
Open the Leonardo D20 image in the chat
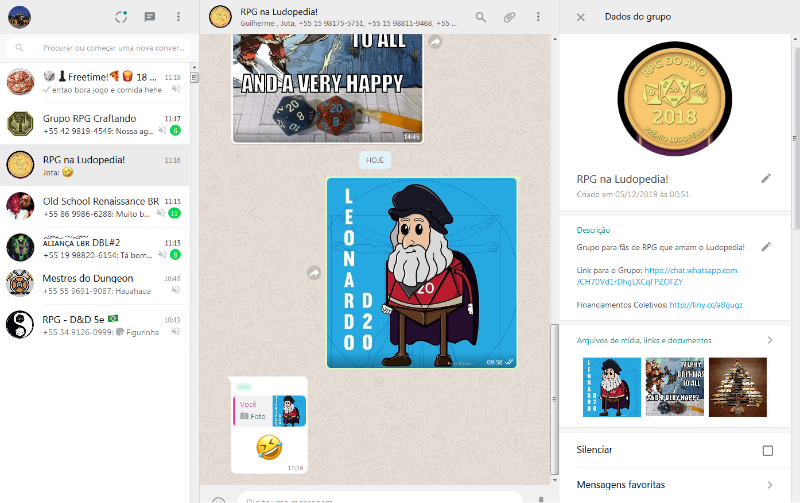pyautogui.click(x=421, y=273)
